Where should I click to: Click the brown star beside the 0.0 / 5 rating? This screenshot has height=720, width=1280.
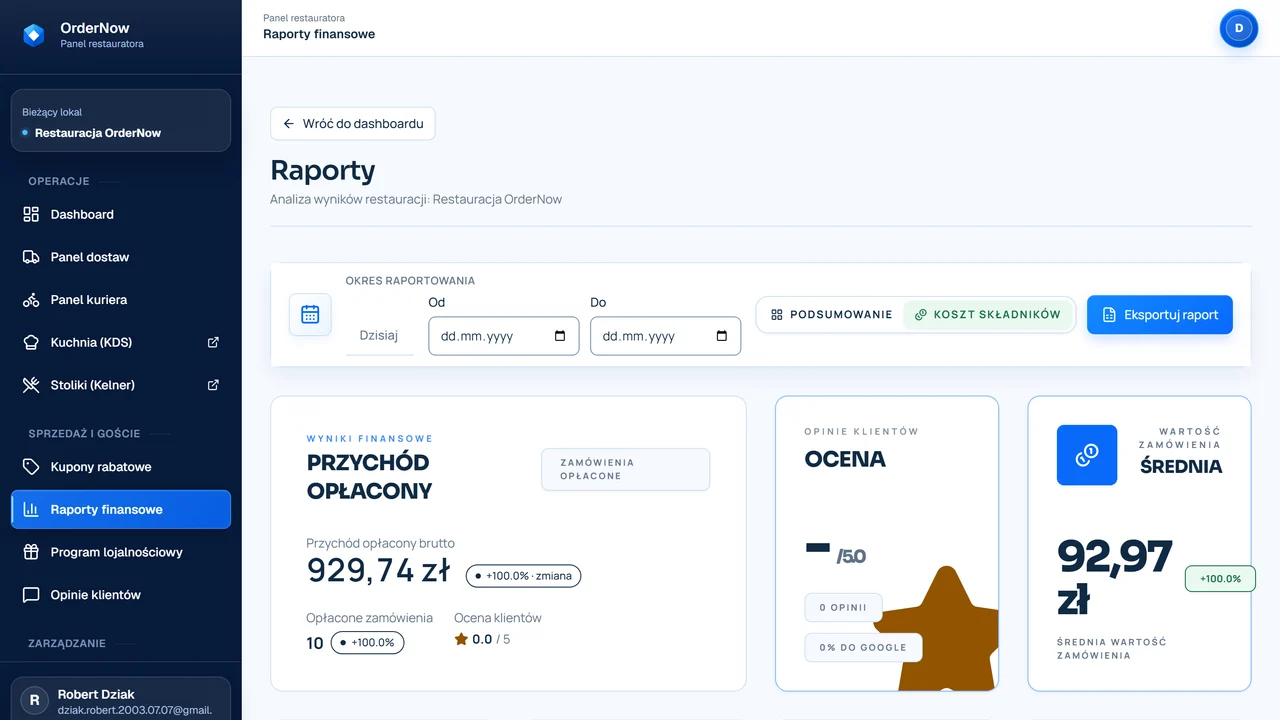(461, 639)
